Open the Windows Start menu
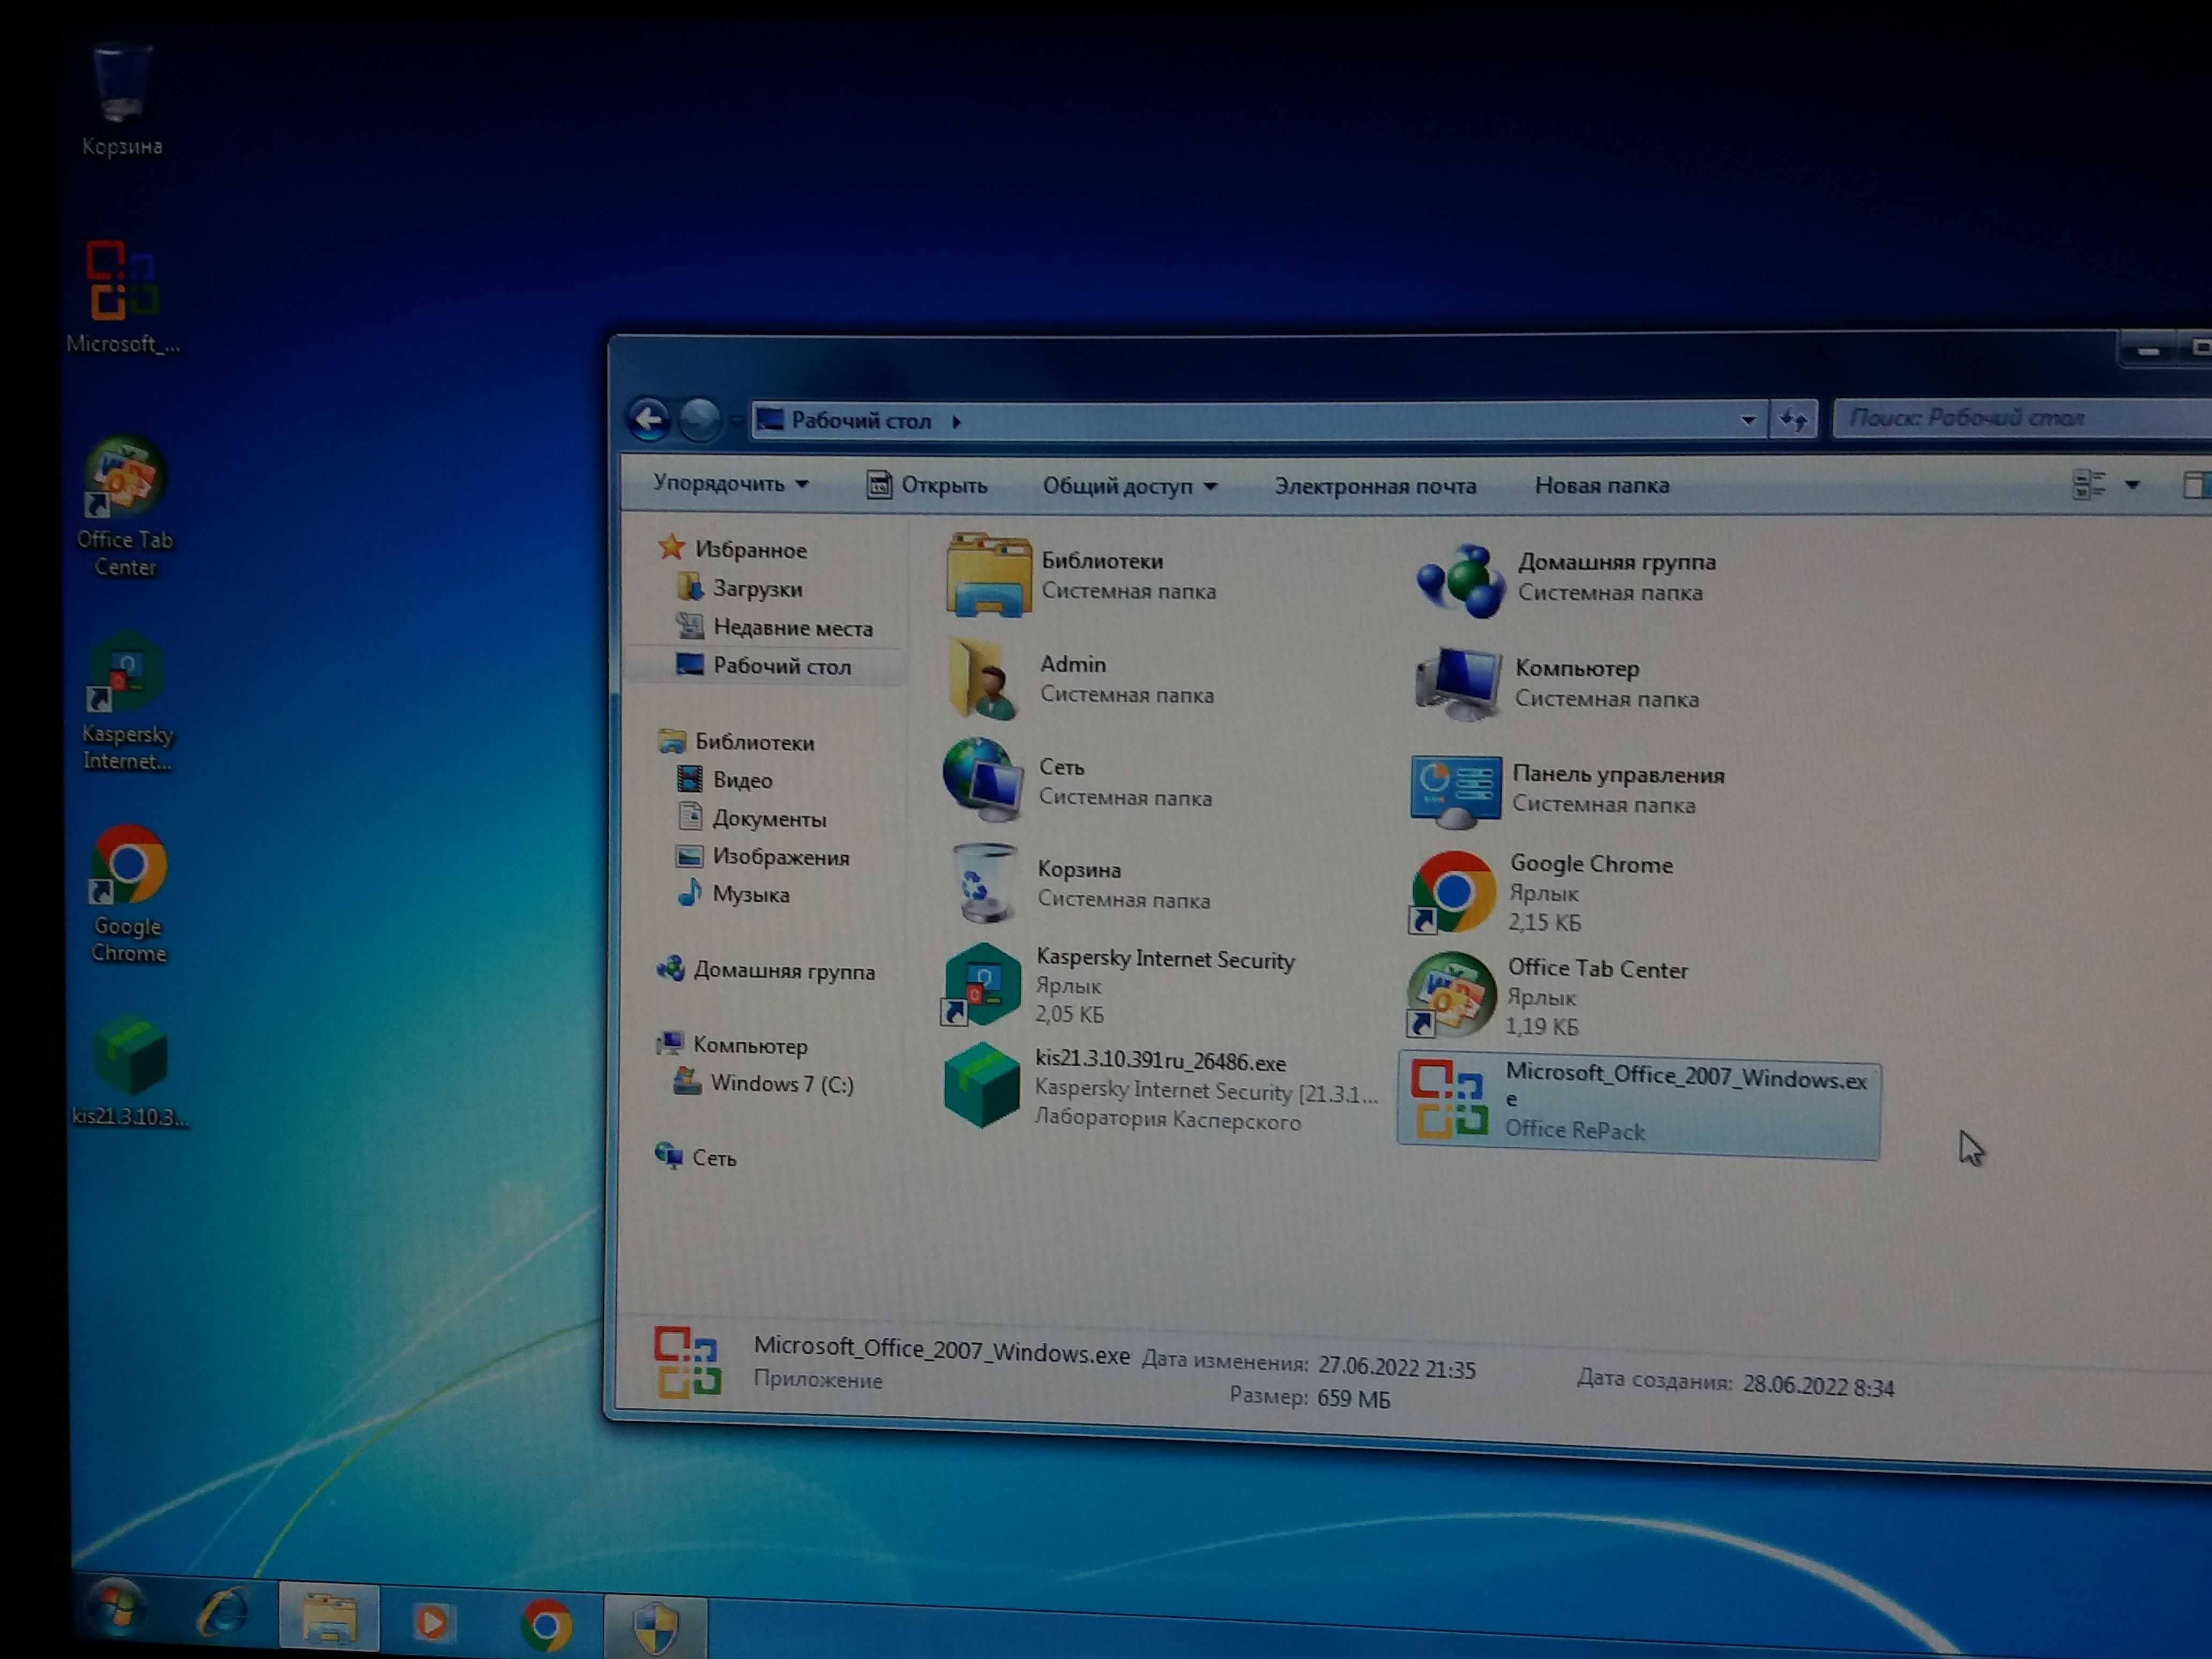The width and height of the screenshot is (2212, 1659). tap(117, 1608)
